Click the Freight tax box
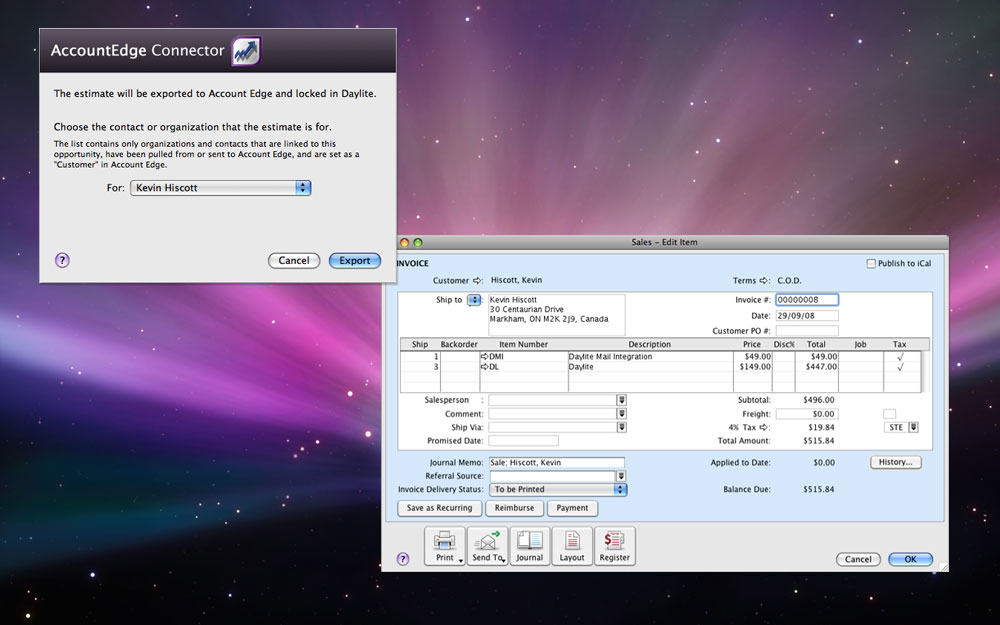The image size is (1000, 625). [x=889, y=414]
